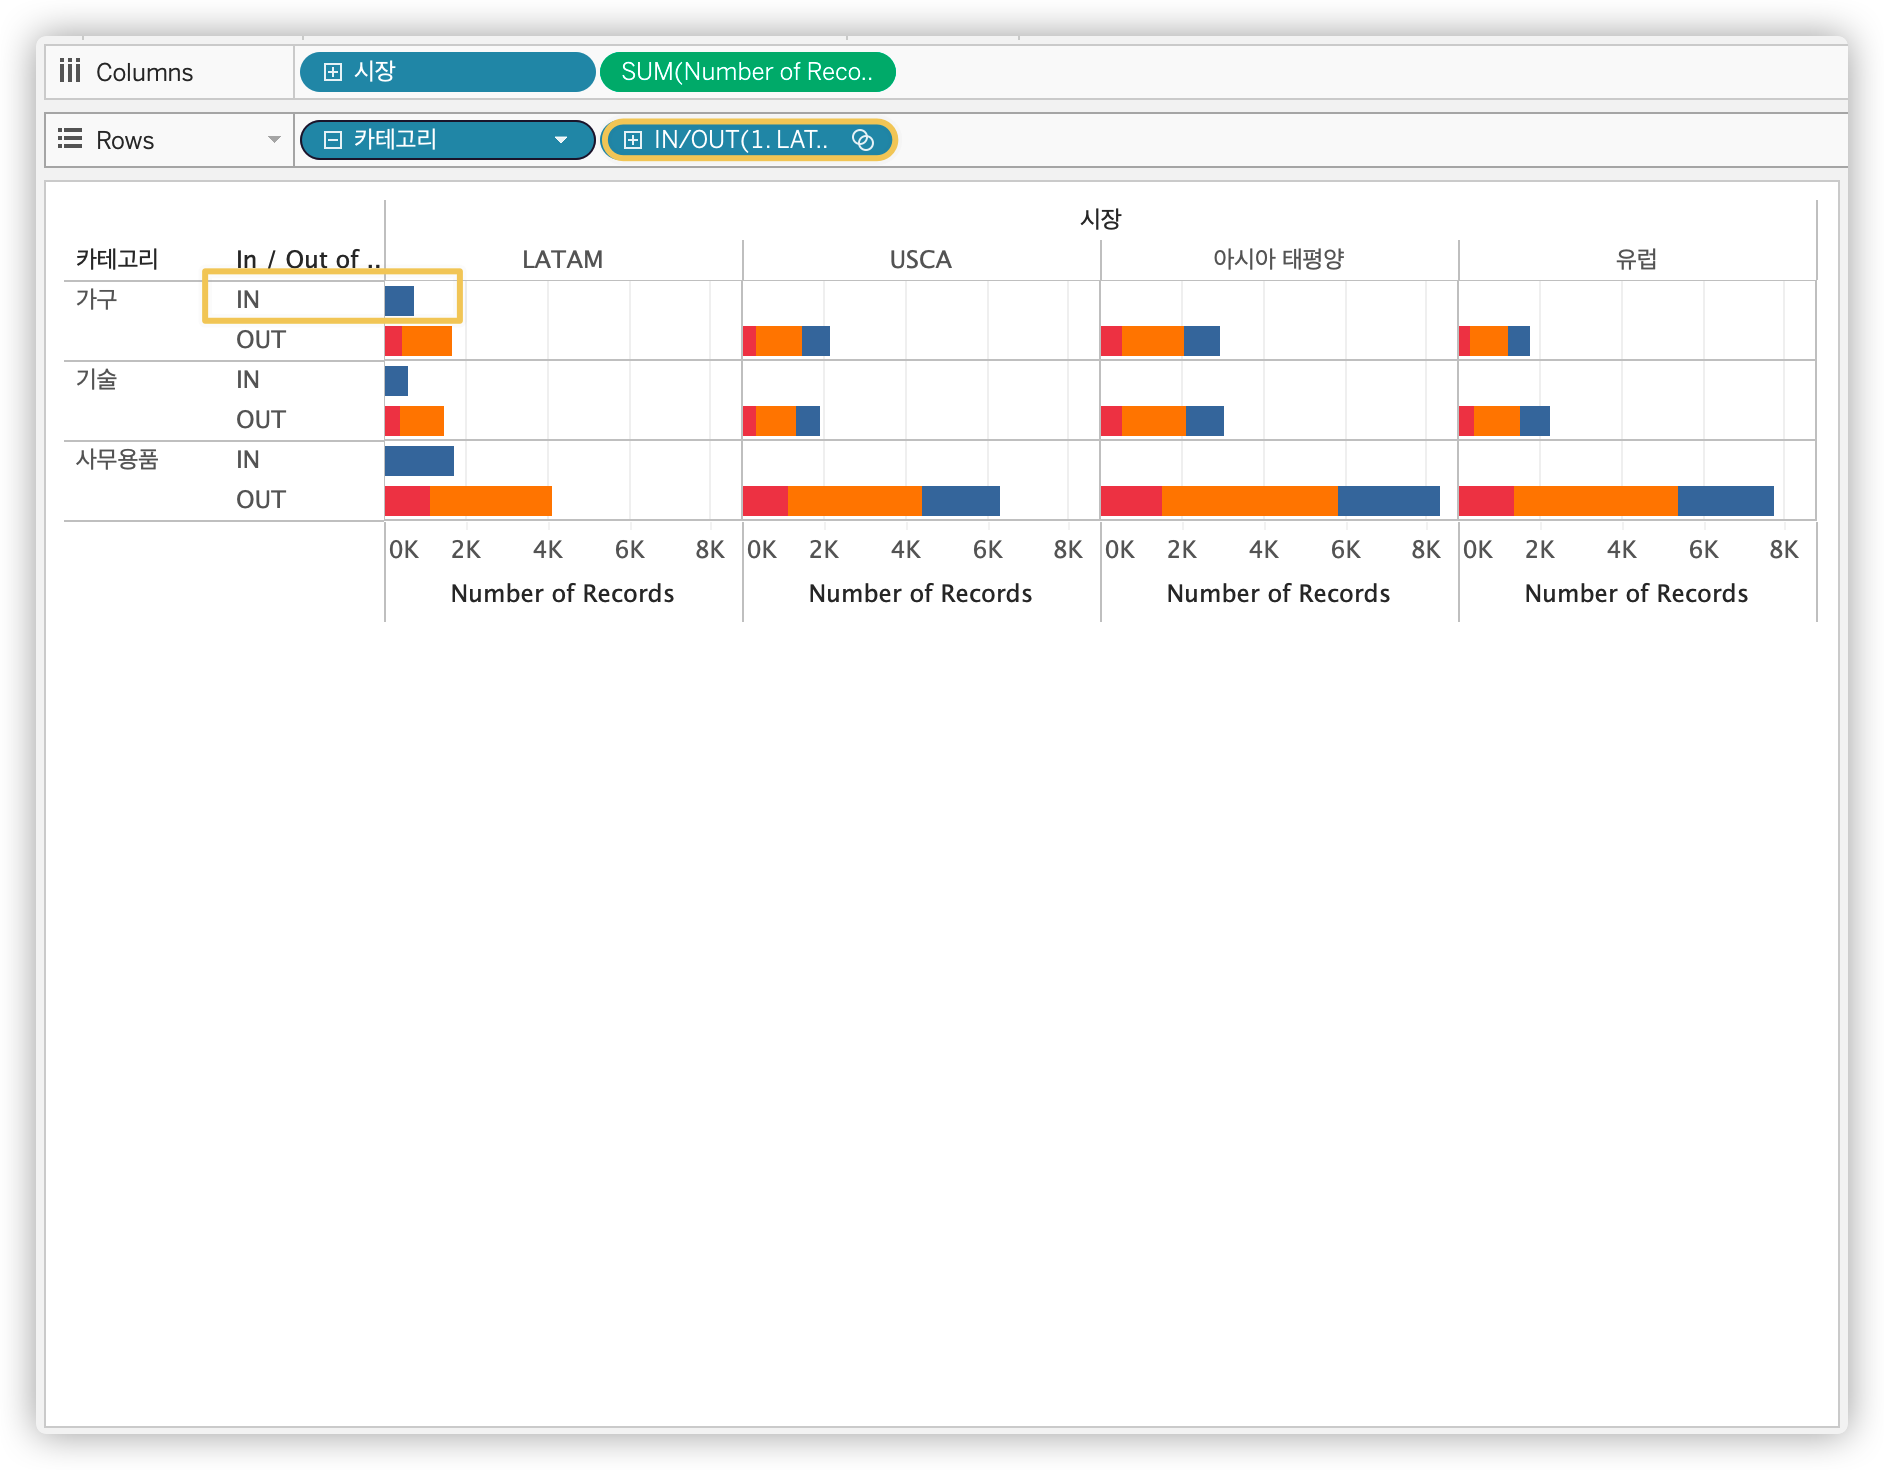Screen dimensions: 1884x1470
Task: Open the 카테고리 pill dropdown menu
Action: pyautogui.click(x=561, y=140)
